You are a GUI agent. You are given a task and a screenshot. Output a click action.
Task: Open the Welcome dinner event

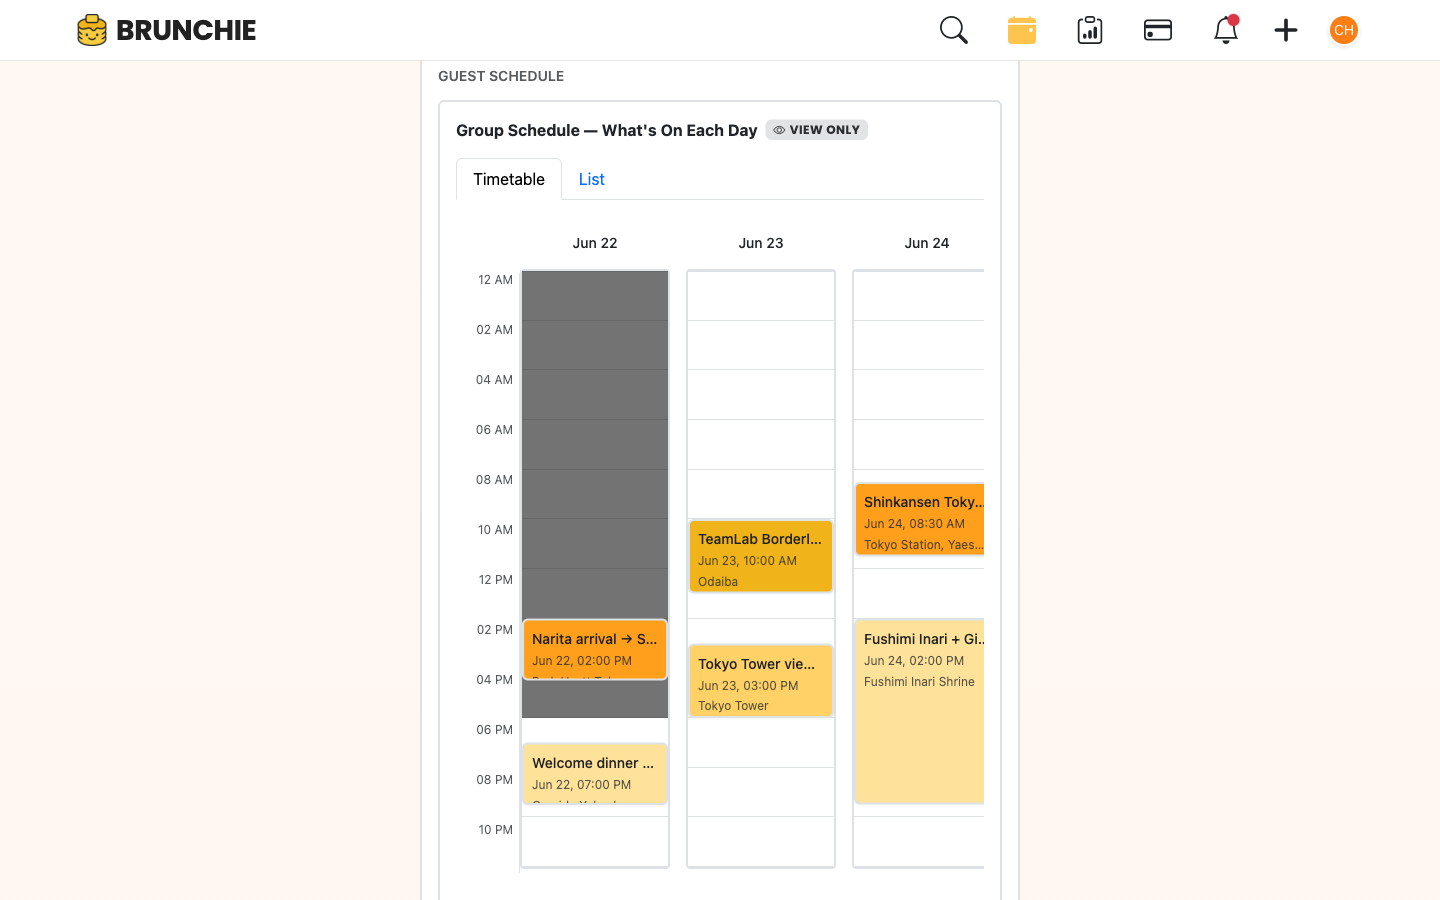595,774
